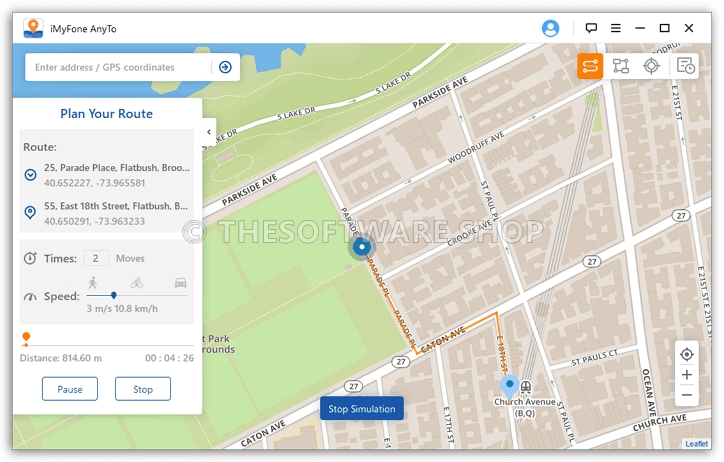Viewport: 724px width, 462px height.
Task: Click the coordinates 40.652227, -73.965581
Action: click(95, 183)
